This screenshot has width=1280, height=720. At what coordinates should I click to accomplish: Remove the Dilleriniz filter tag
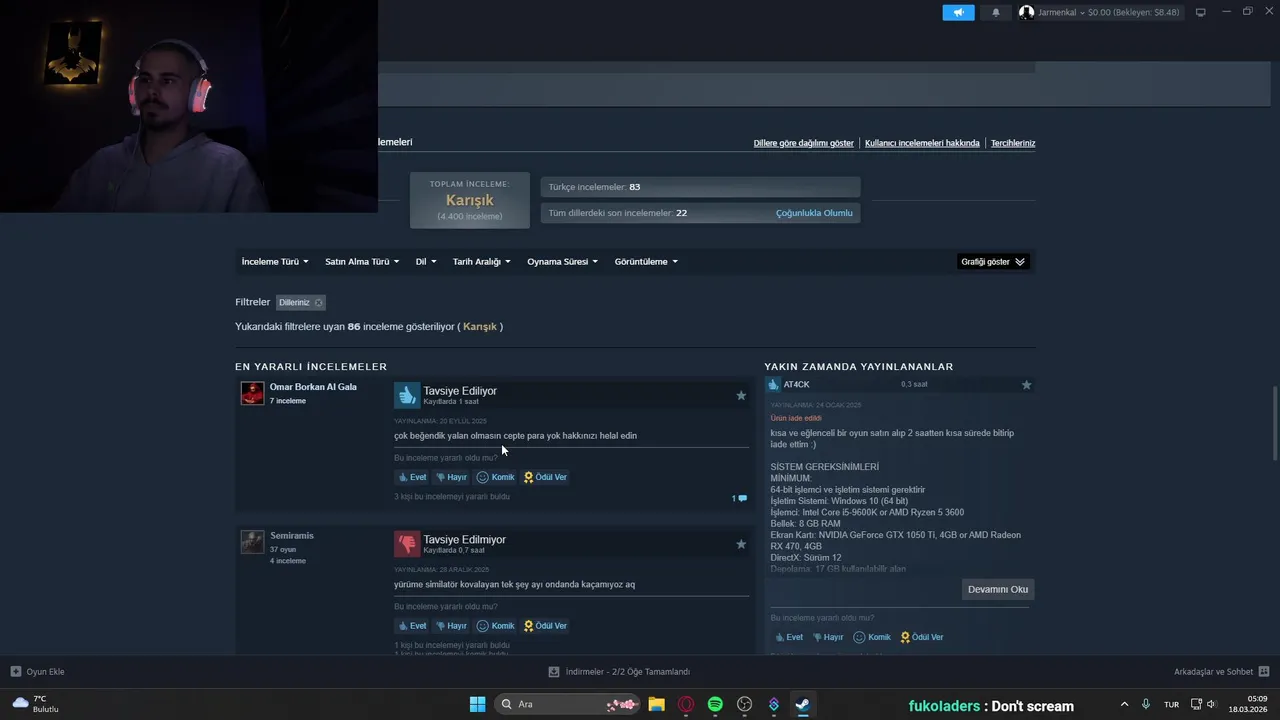pos(319,302)
